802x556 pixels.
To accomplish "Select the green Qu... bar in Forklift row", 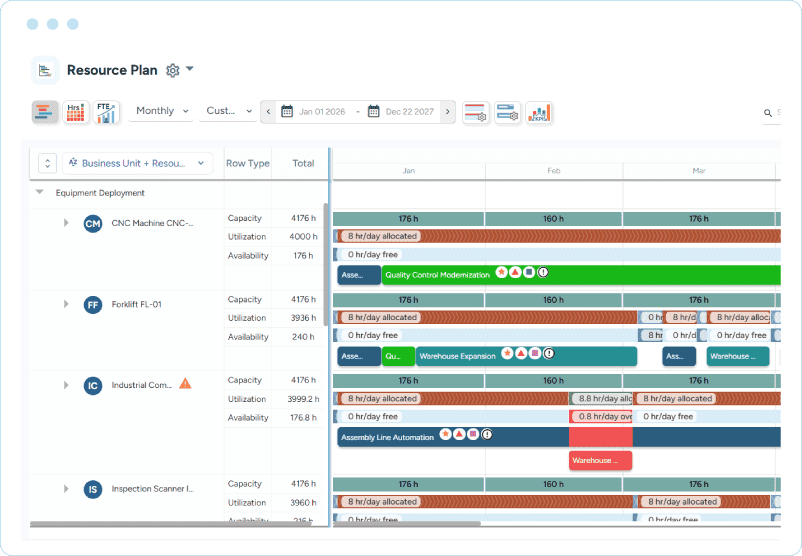I will coord(398,356).
